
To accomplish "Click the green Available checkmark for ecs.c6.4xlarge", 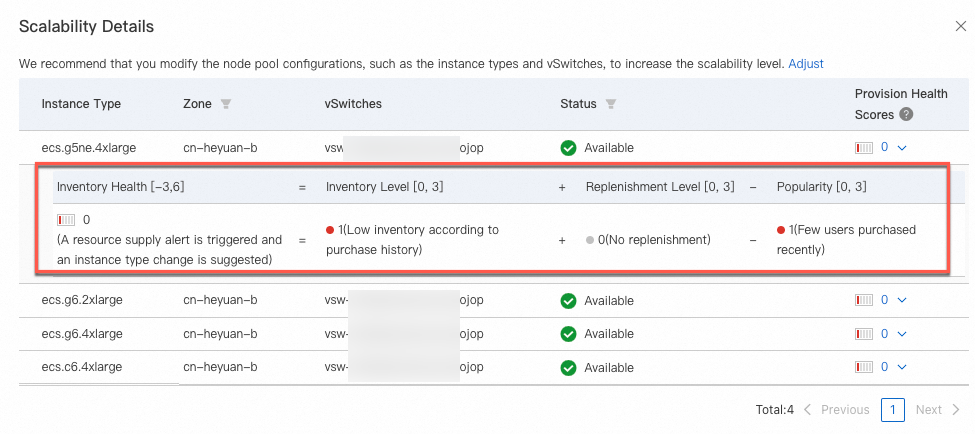I will tap(568, 367).
